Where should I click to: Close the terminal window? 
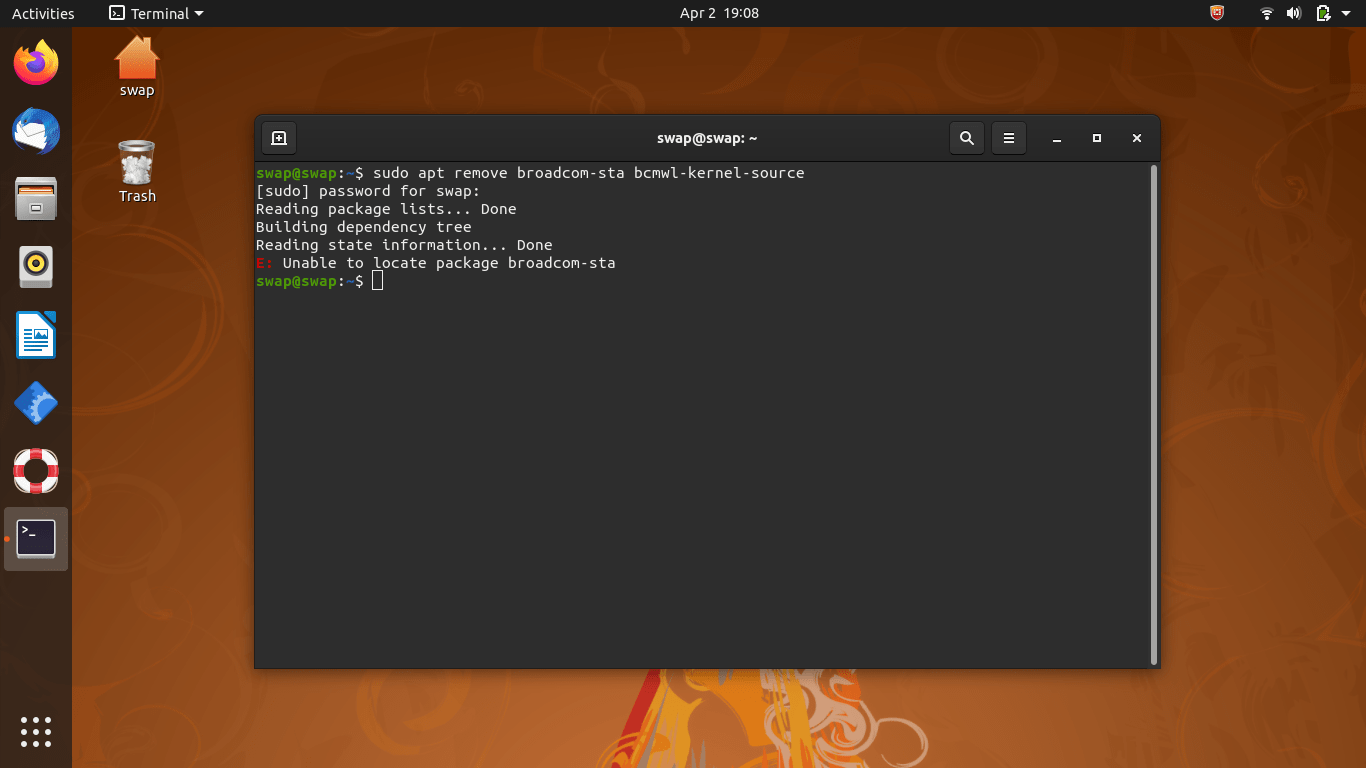point(1137,138)
